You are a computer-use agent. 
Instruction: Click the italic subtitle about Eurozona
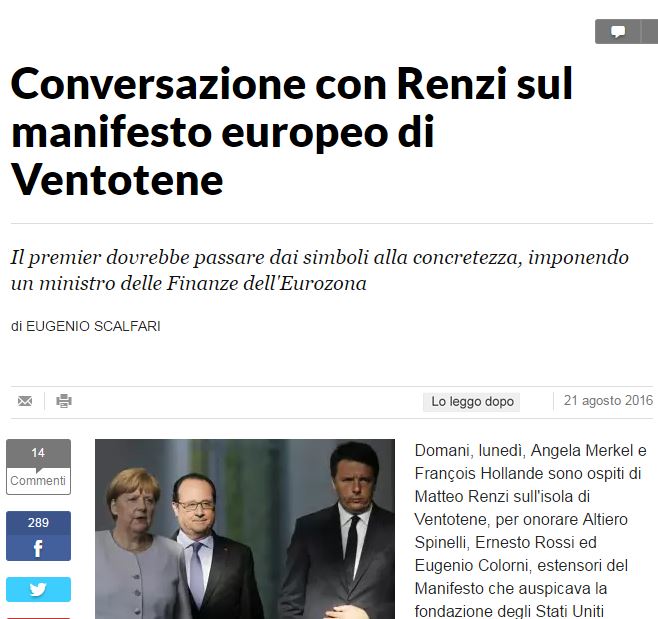point(319,270)
